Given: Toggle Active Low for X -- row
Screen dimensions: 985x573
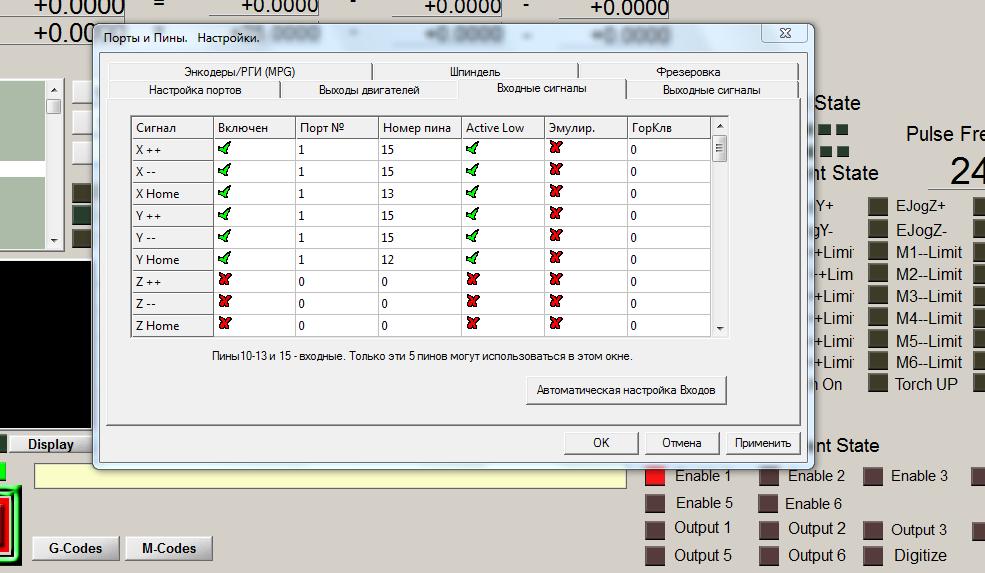Looking at the screenshot, I should click(x=472, y=170).
